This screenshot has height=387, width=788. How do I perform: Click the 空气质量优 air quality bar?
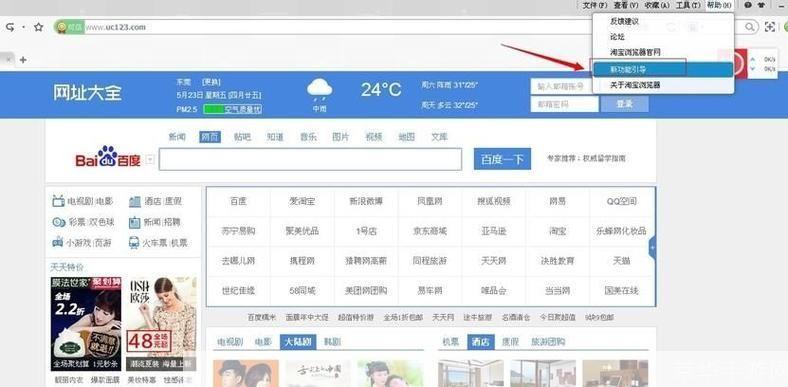[233, 109]
